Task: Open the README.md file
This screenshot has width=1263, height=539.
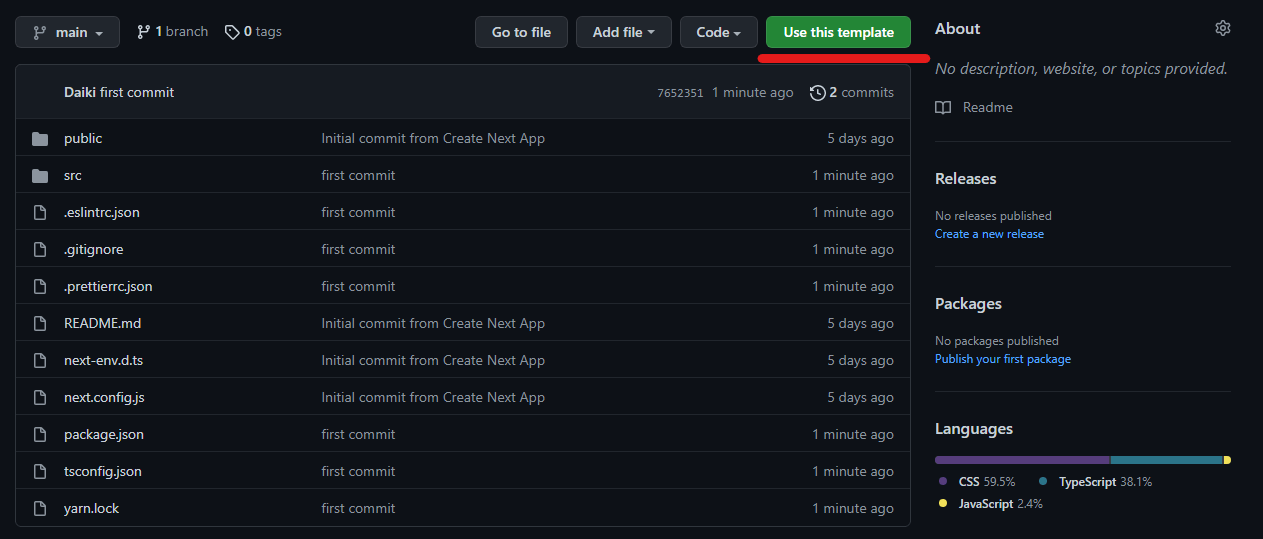Action: tap(102, 323)
